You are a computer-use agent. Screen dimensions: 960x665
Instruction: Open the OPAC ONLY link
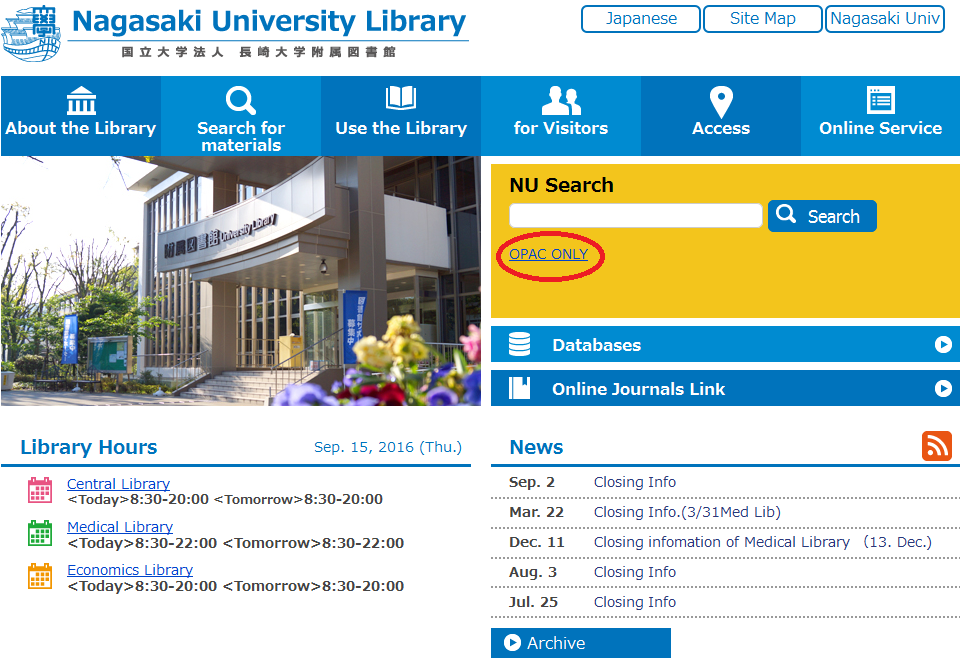coord(549,254)
